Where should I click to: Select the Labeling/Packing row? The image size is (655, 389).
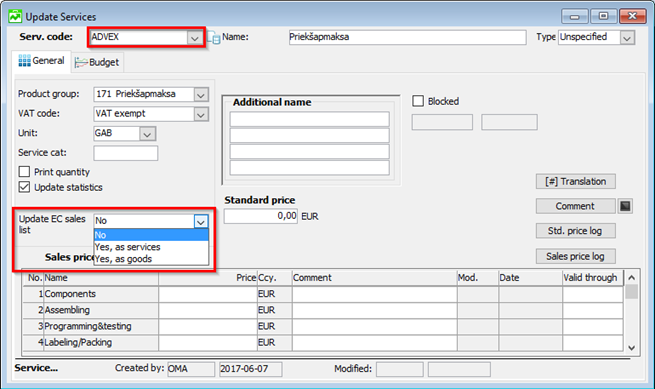[323, 343]
